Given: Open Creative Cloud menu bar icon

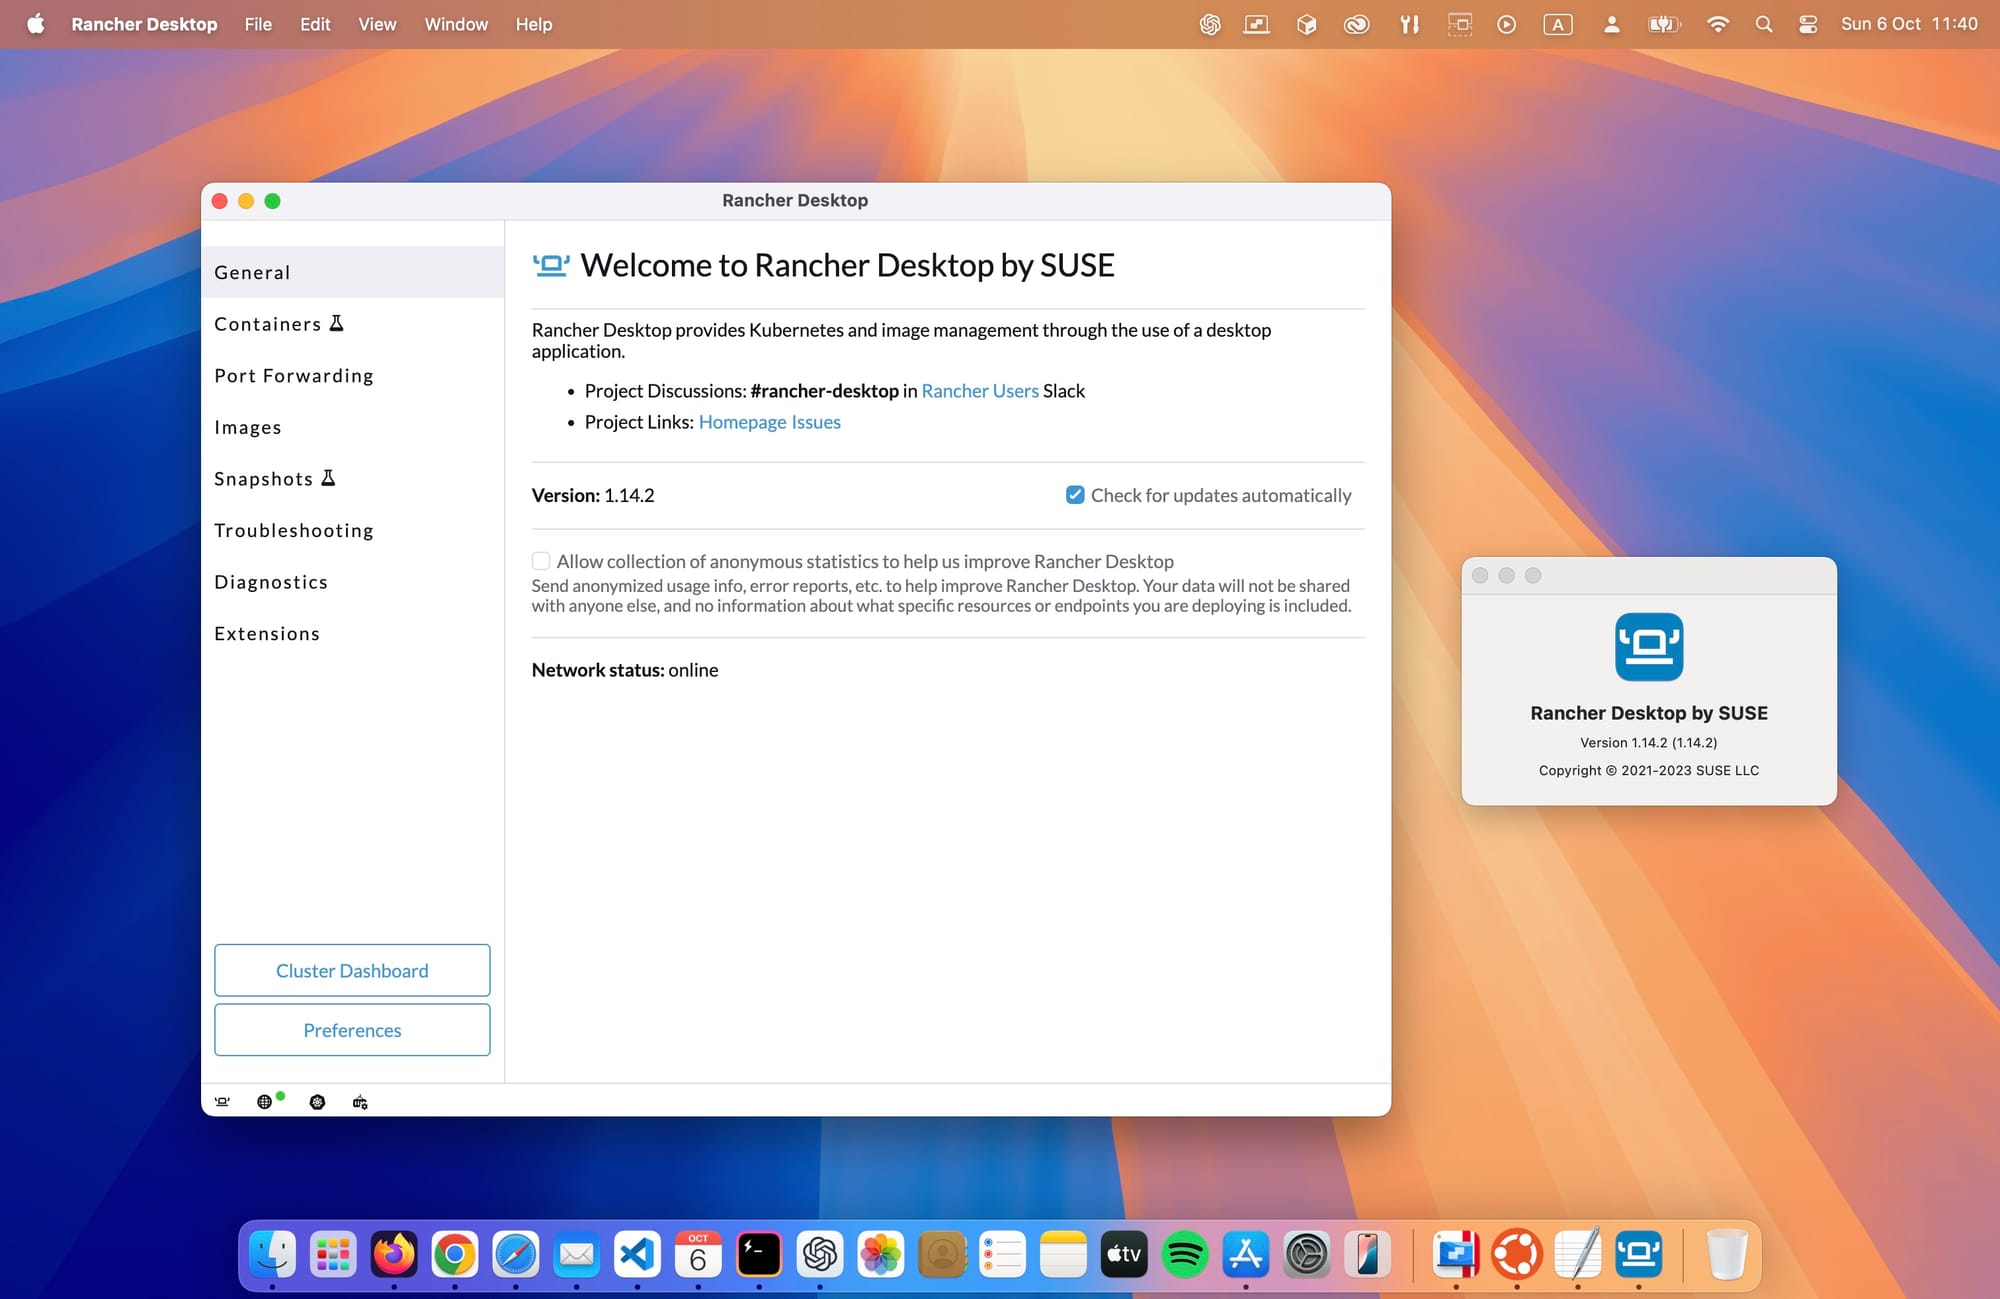Looking at the screenshot, I should coord(1357,24).
